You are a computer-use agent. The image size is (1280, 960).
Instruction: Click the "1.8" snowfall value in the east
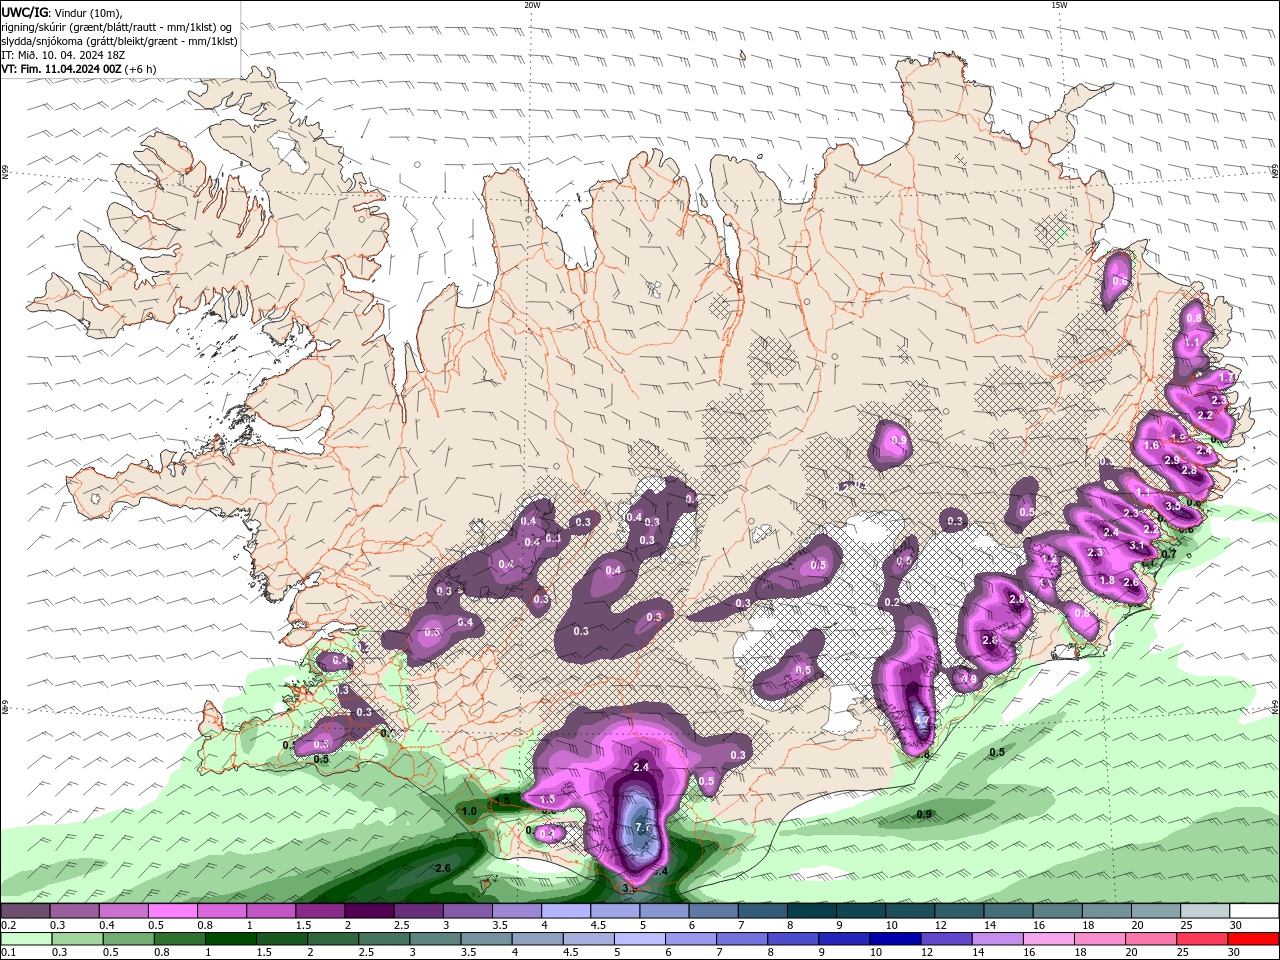point(1107,580)
